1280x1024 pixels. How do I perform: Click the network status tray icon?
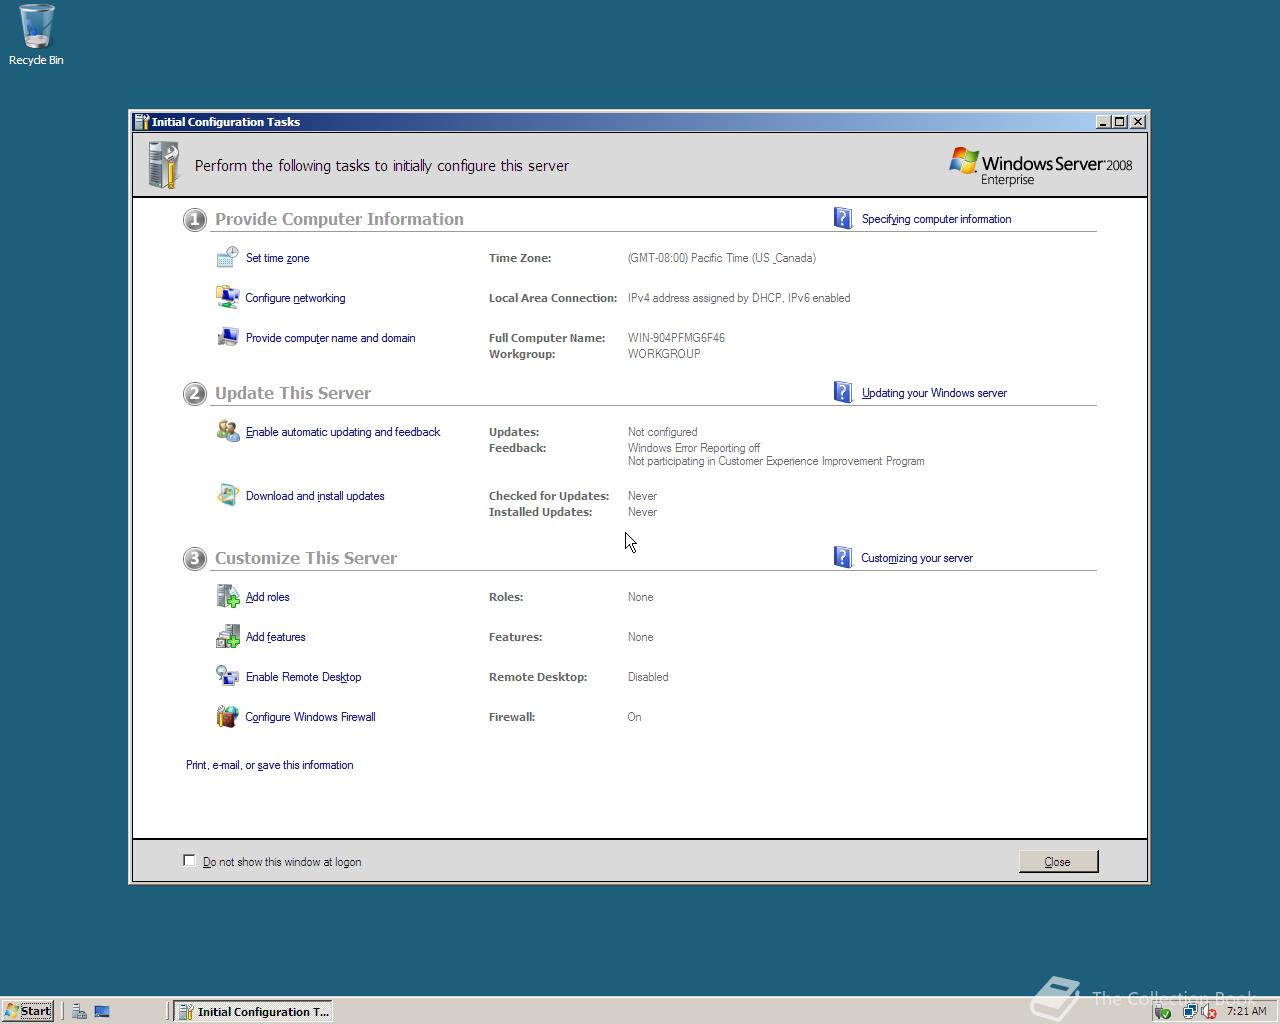click(1190, 1011)
